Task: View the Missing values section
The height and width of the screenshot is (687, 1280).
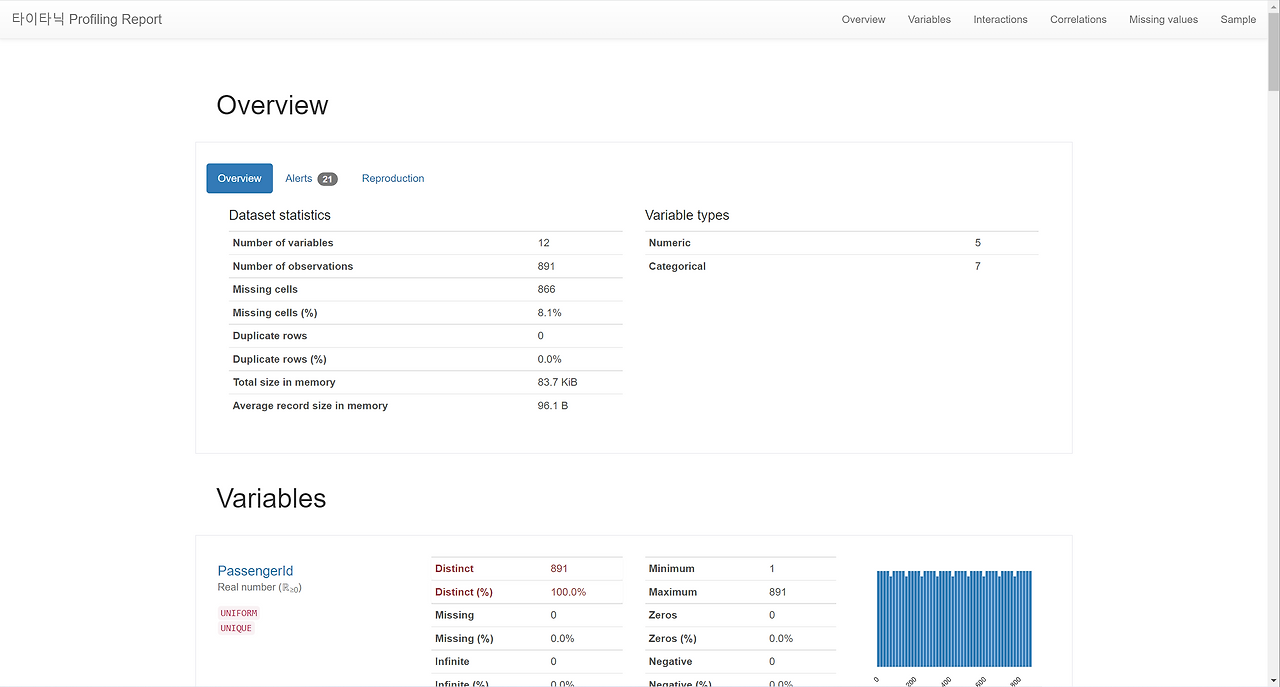Action: [x=1163, y=19]
